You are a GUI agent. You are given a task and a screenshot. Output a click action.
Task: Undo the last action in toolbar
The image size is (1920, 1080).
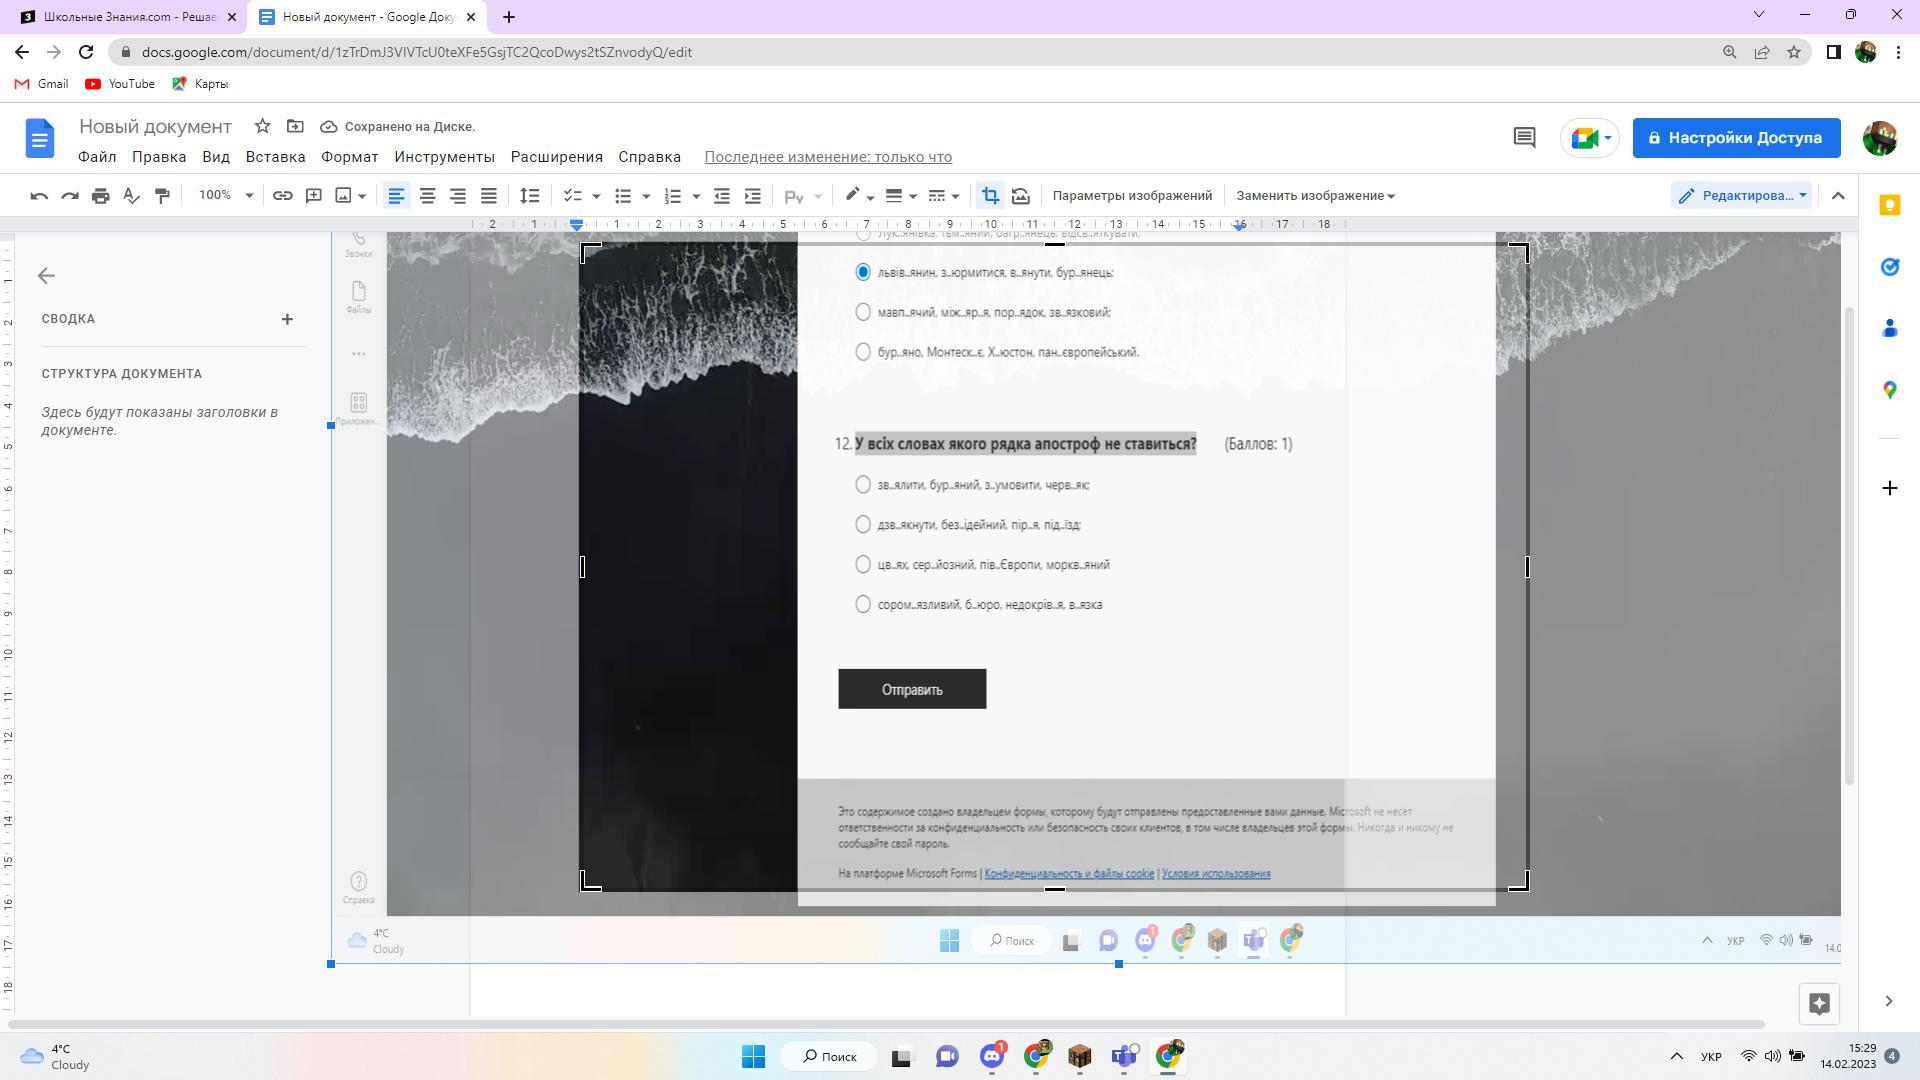point(39,196)
